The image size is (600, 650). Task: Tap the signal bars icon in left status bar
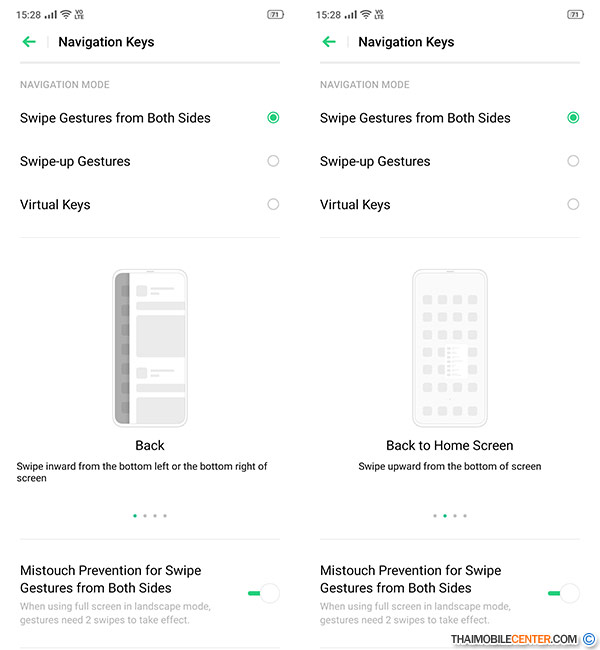pyautogui.click(x=51, y=15)
